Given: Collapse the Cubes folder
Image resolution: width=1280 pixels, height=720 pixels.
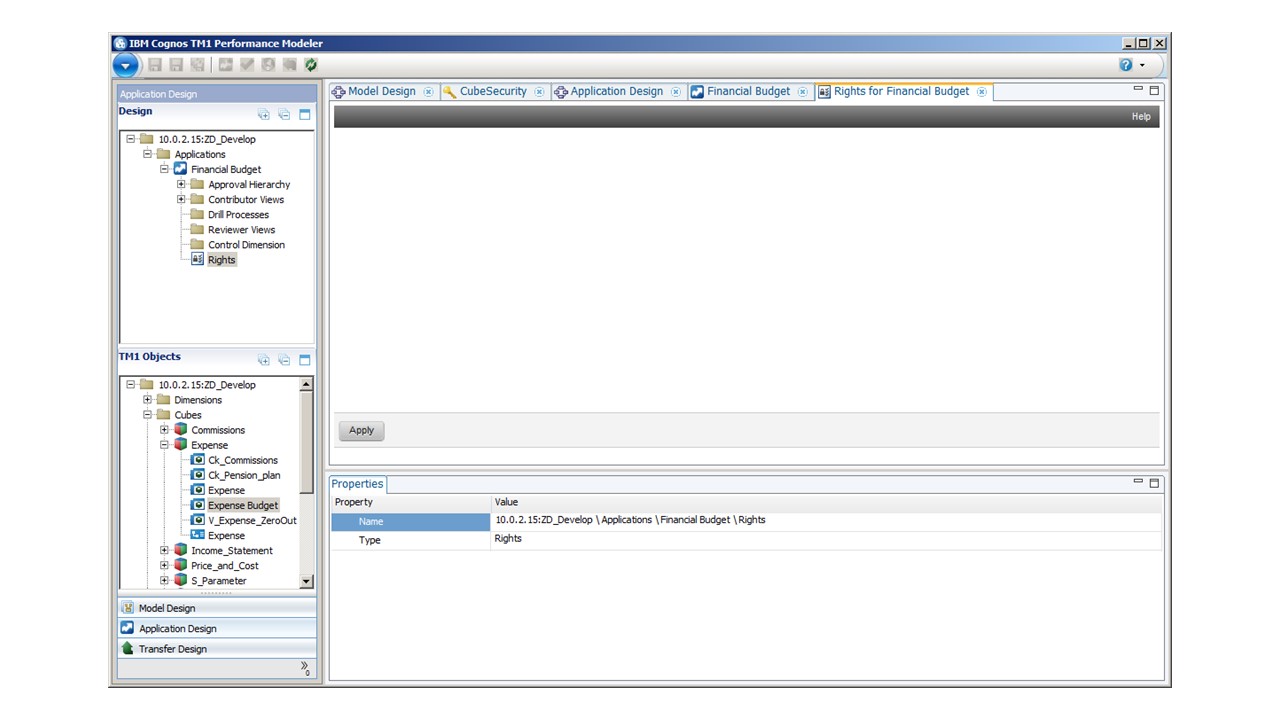Looking at the screenshot, I should [148, 415].
